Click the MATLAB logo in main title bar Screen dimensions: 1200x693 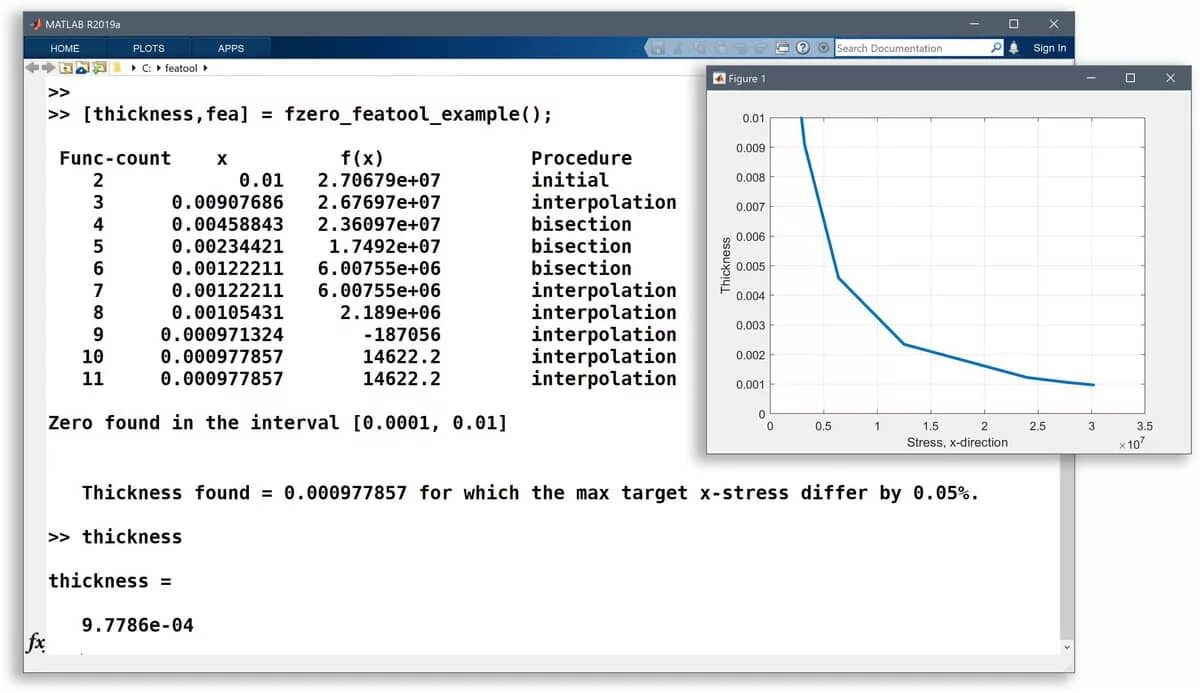[36, 24]
